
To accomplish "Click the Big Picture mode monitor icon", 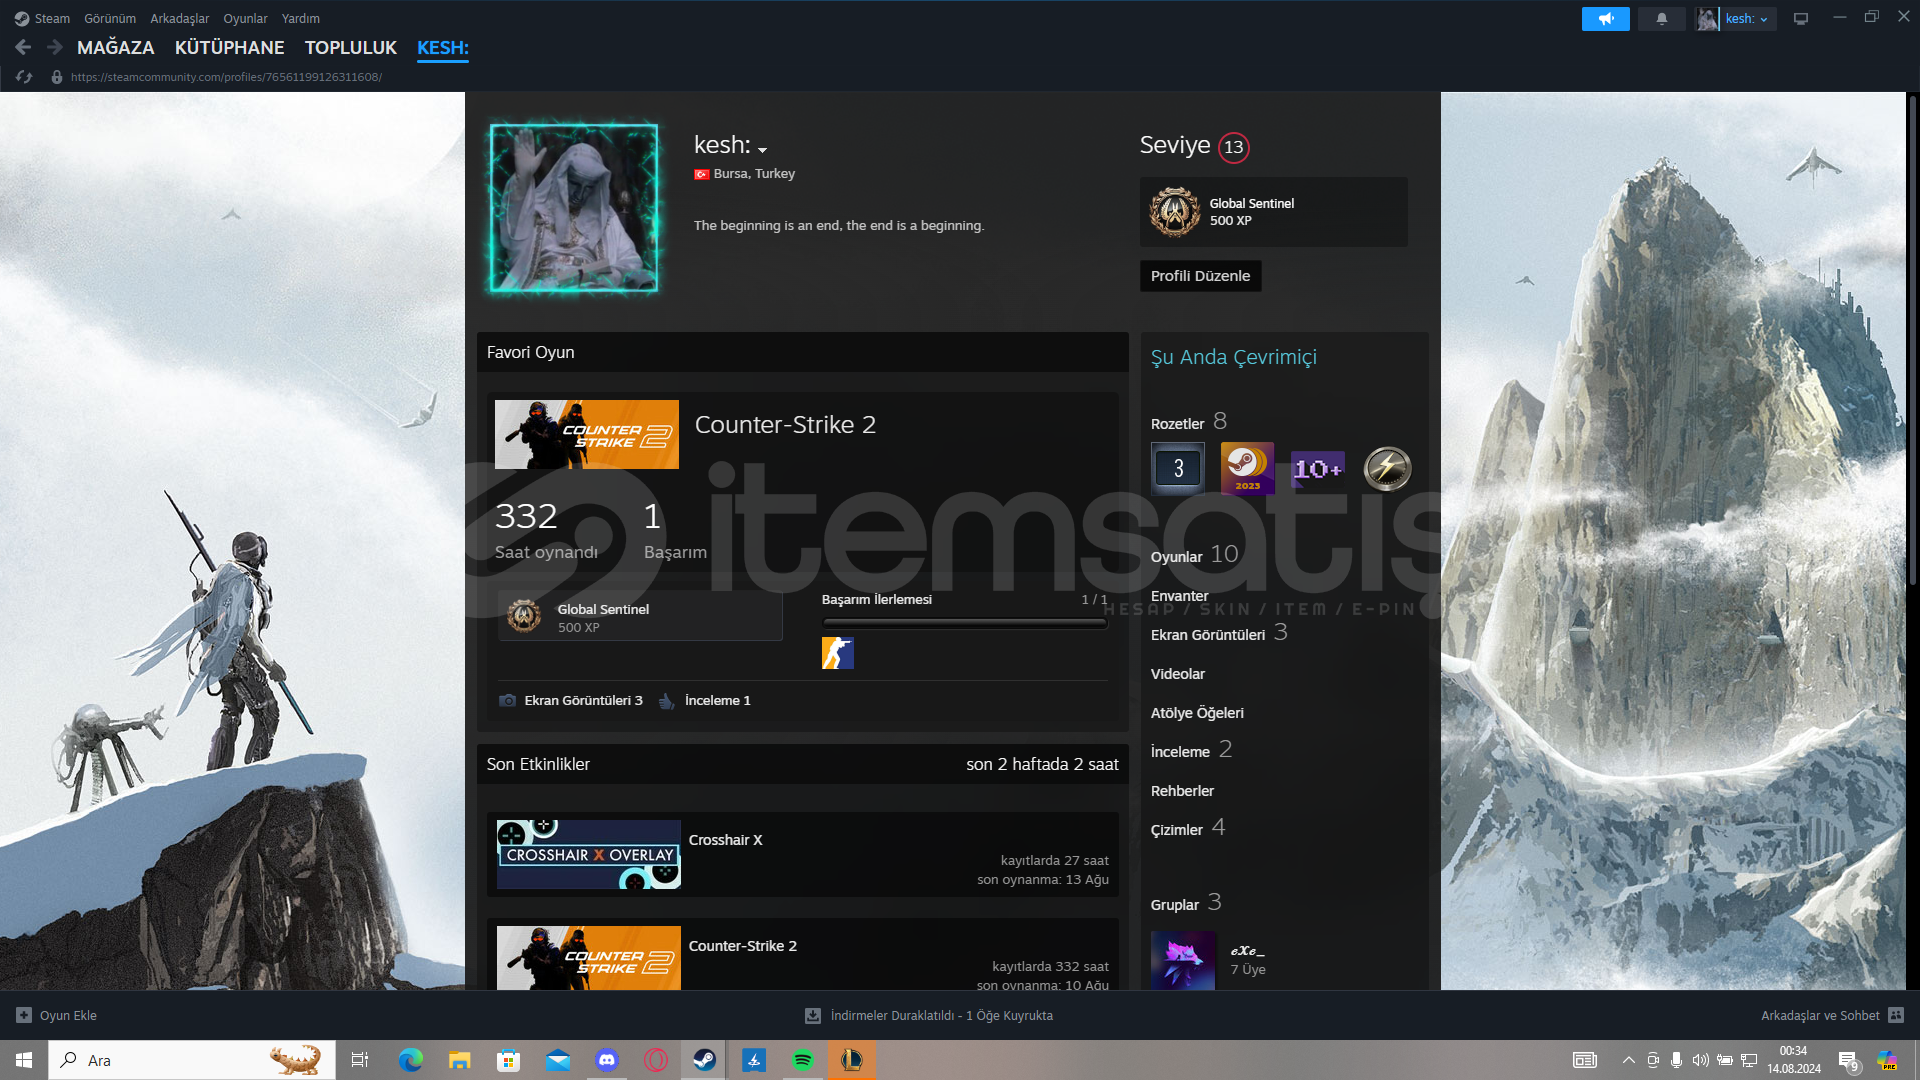I will point(1800,19).
